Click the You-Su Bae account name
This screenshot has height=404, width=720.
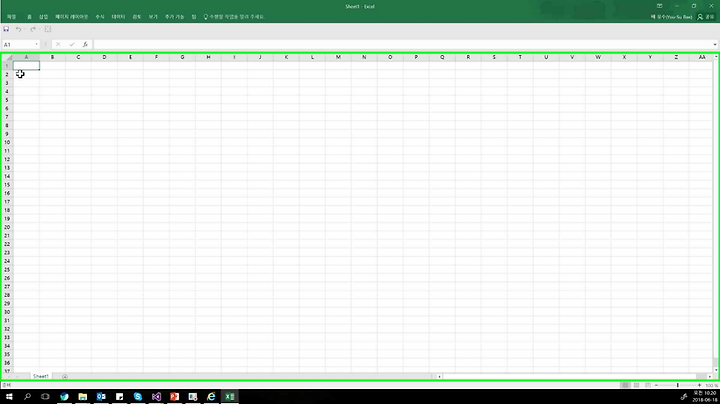click(671, 17)
